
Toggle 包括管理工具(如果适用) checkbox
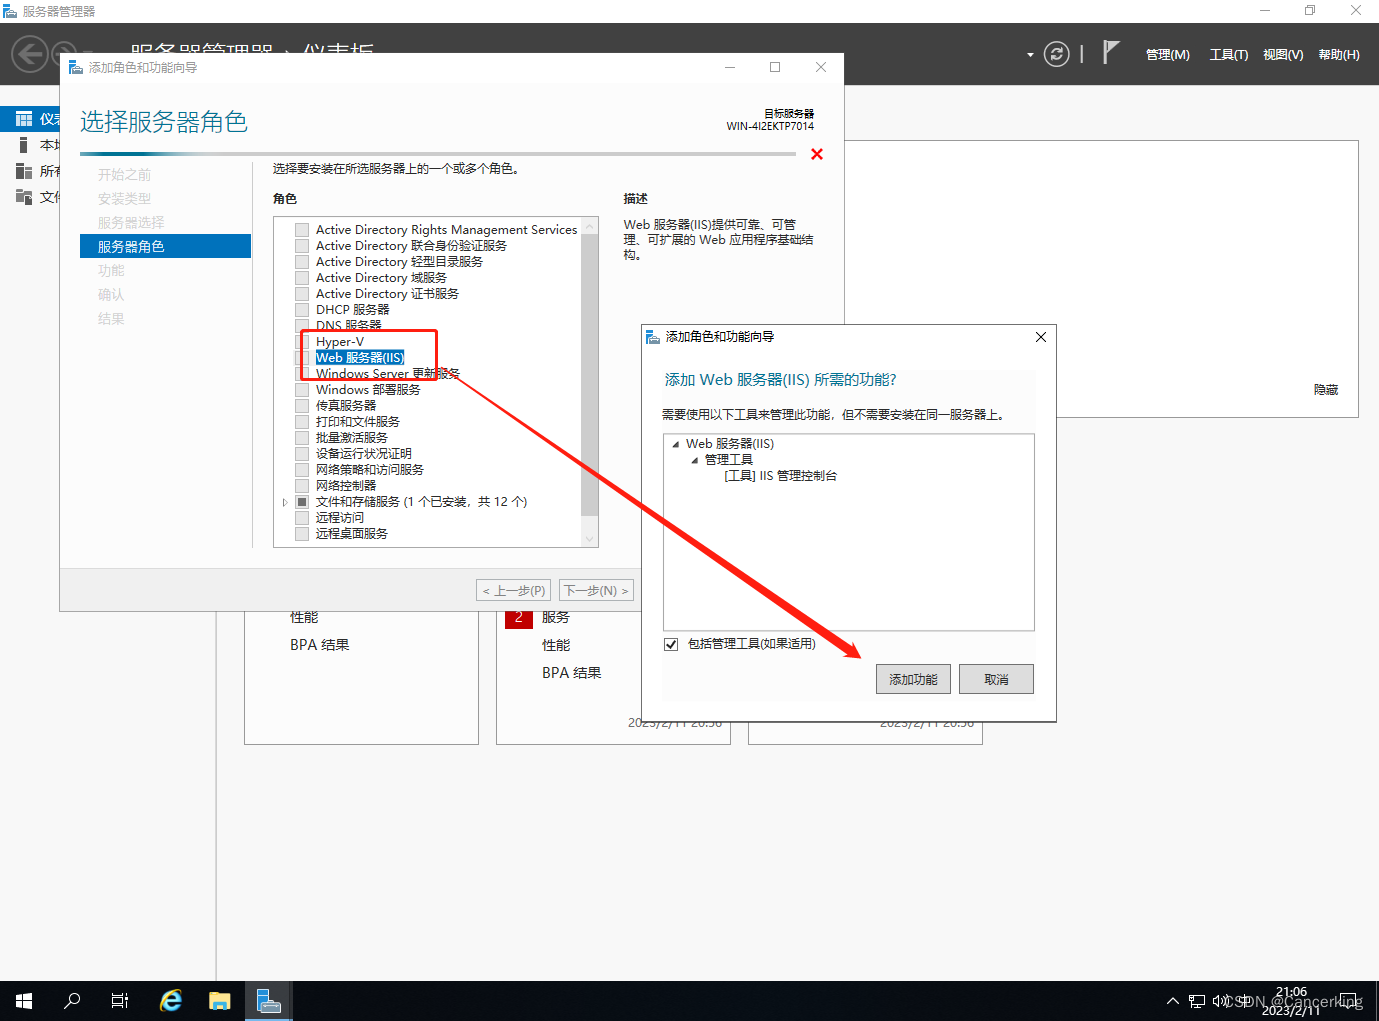pos(671,644)
